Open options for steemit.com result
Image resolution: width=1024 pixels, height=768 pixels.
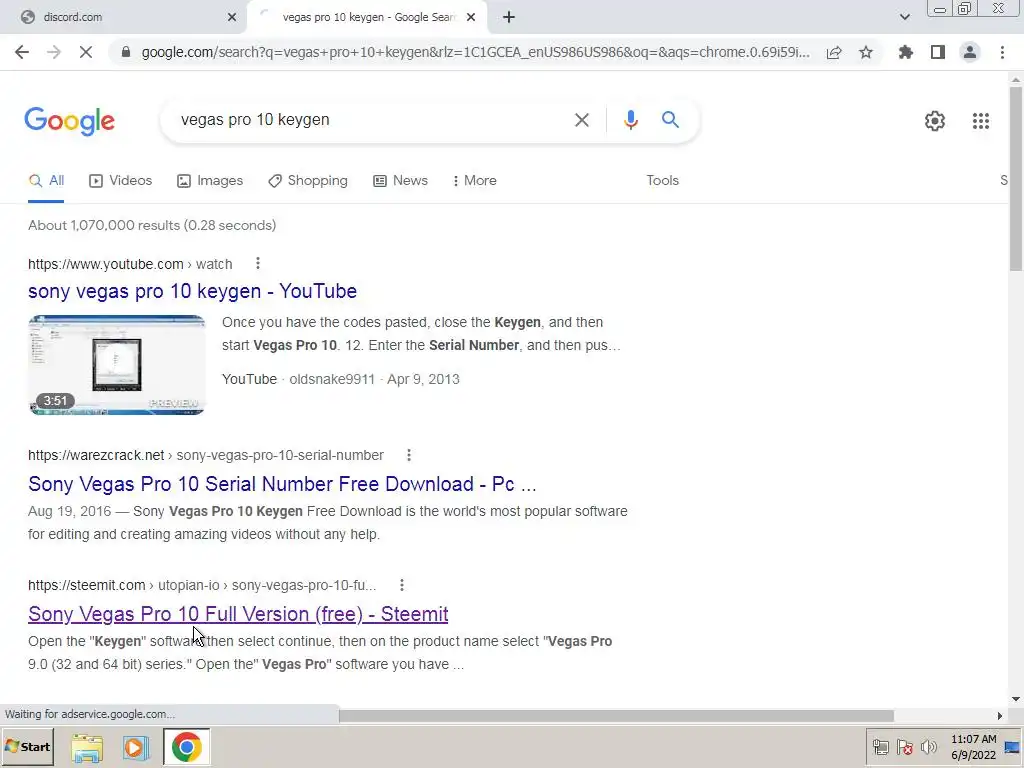[x=402, y=585]
